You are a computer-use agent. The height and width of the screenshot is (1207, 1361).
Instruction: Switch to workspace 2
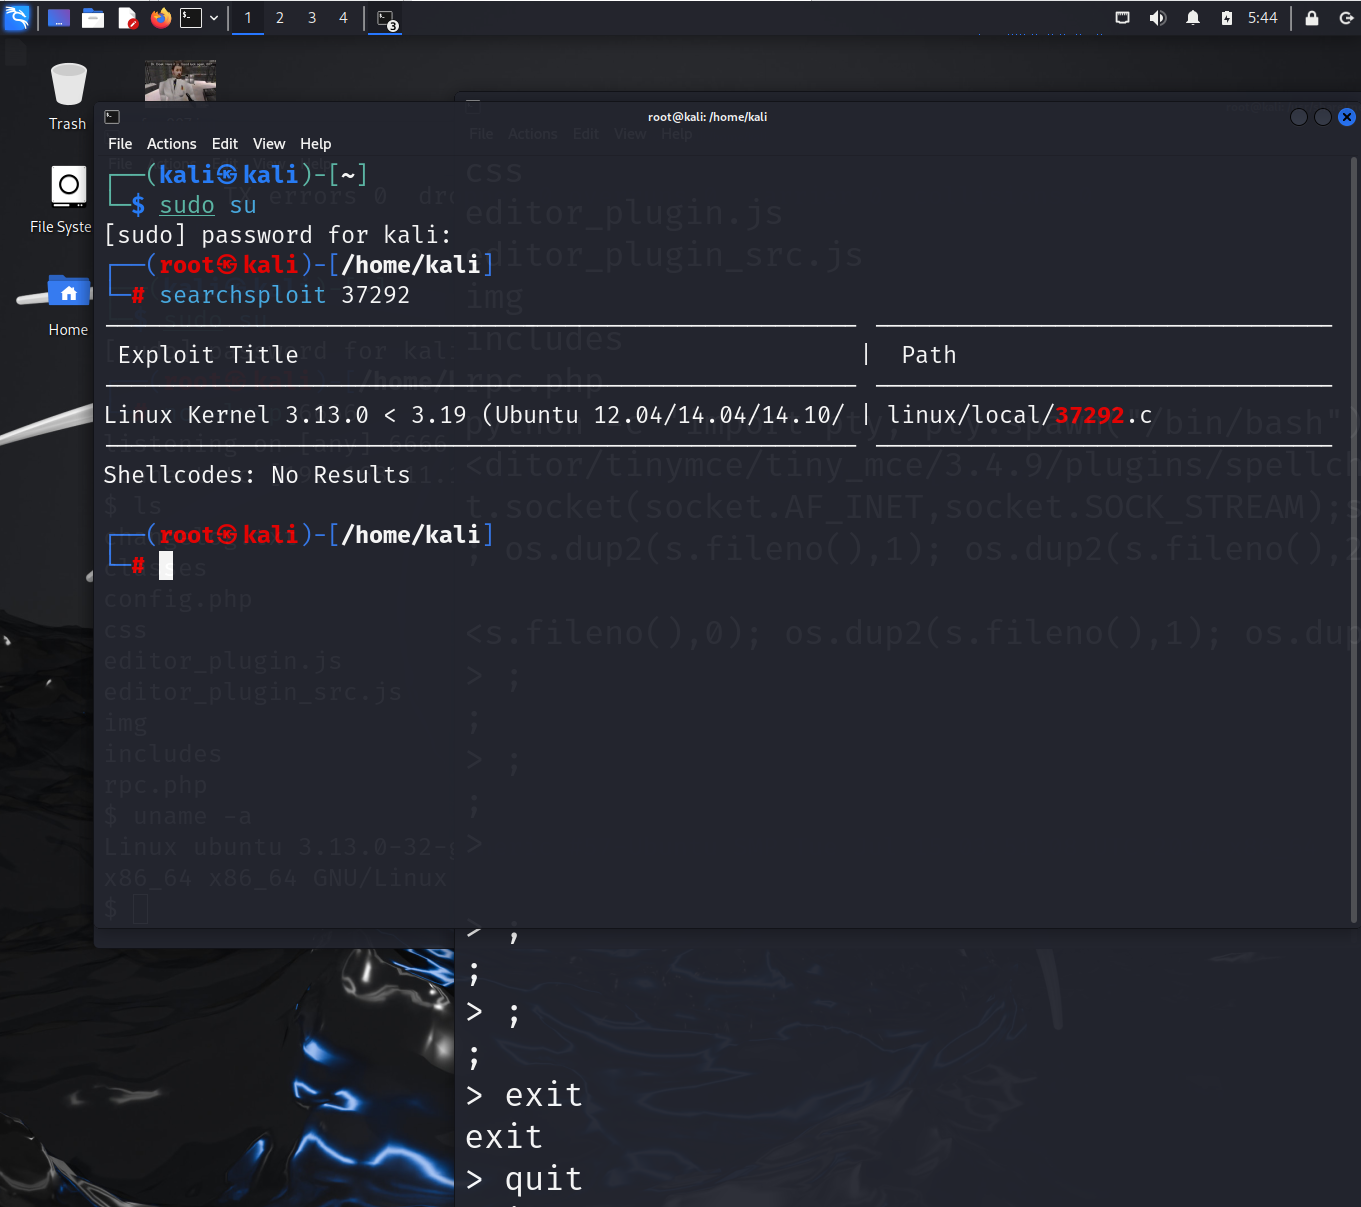(x=280, y=18)
